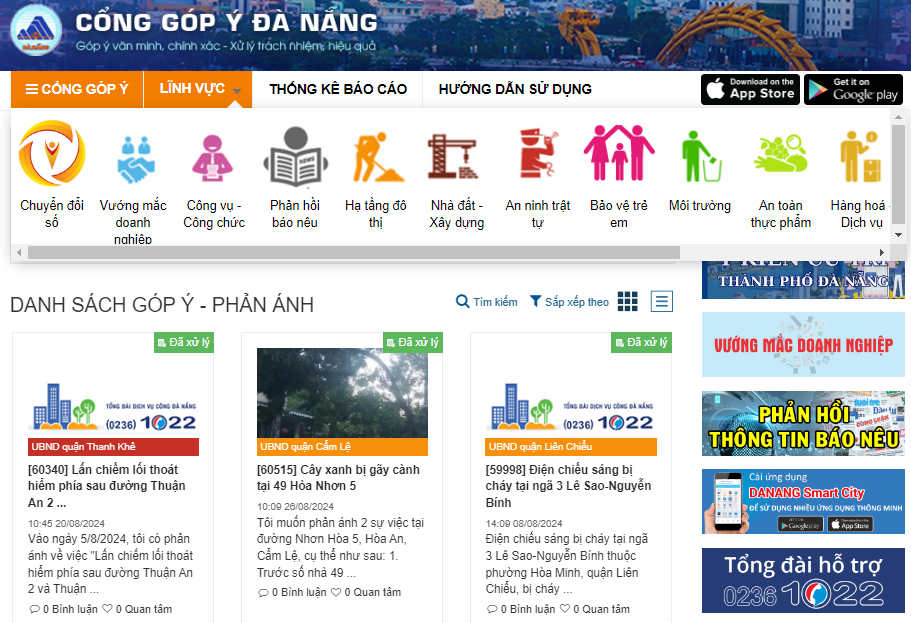Screen dimensions: 911x623
Task: Open feedback 60340 about Thuận An 2
Action: (107, 486)
